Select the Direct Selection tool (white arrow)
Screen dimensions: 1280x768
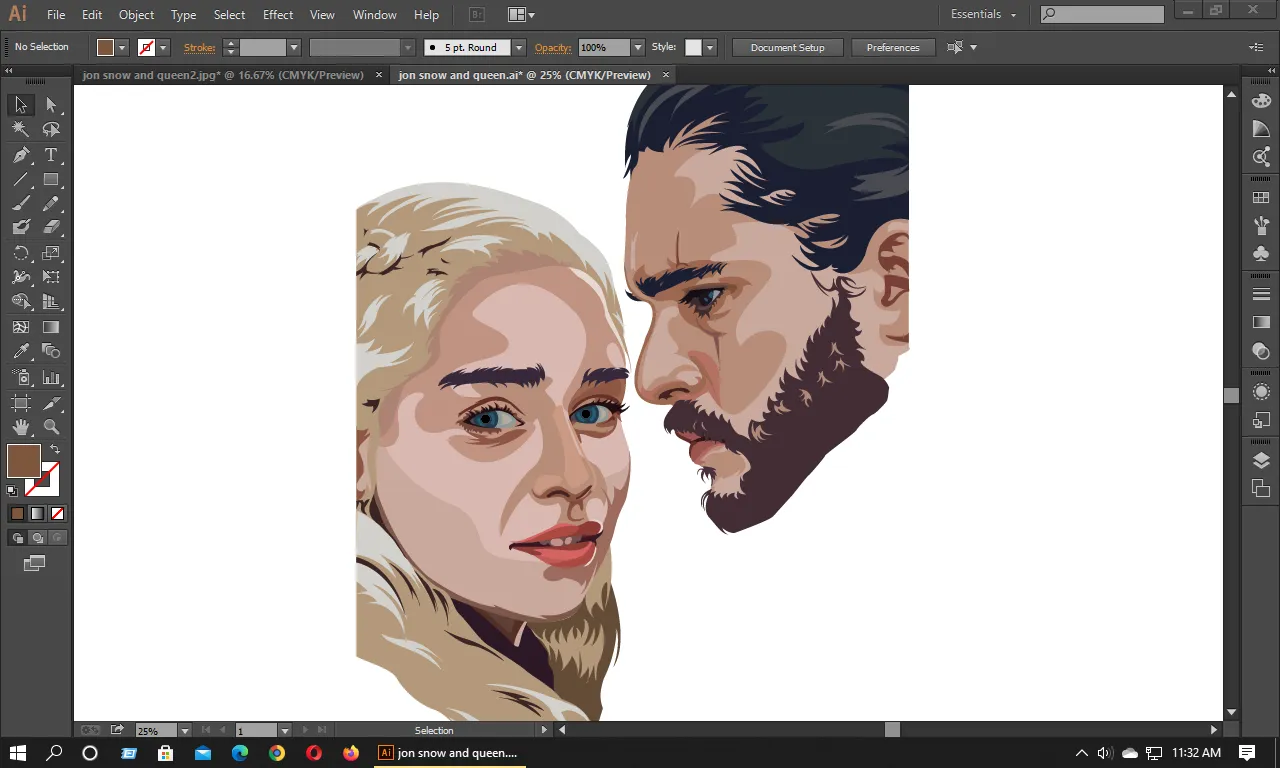click(x=51, y=105)
